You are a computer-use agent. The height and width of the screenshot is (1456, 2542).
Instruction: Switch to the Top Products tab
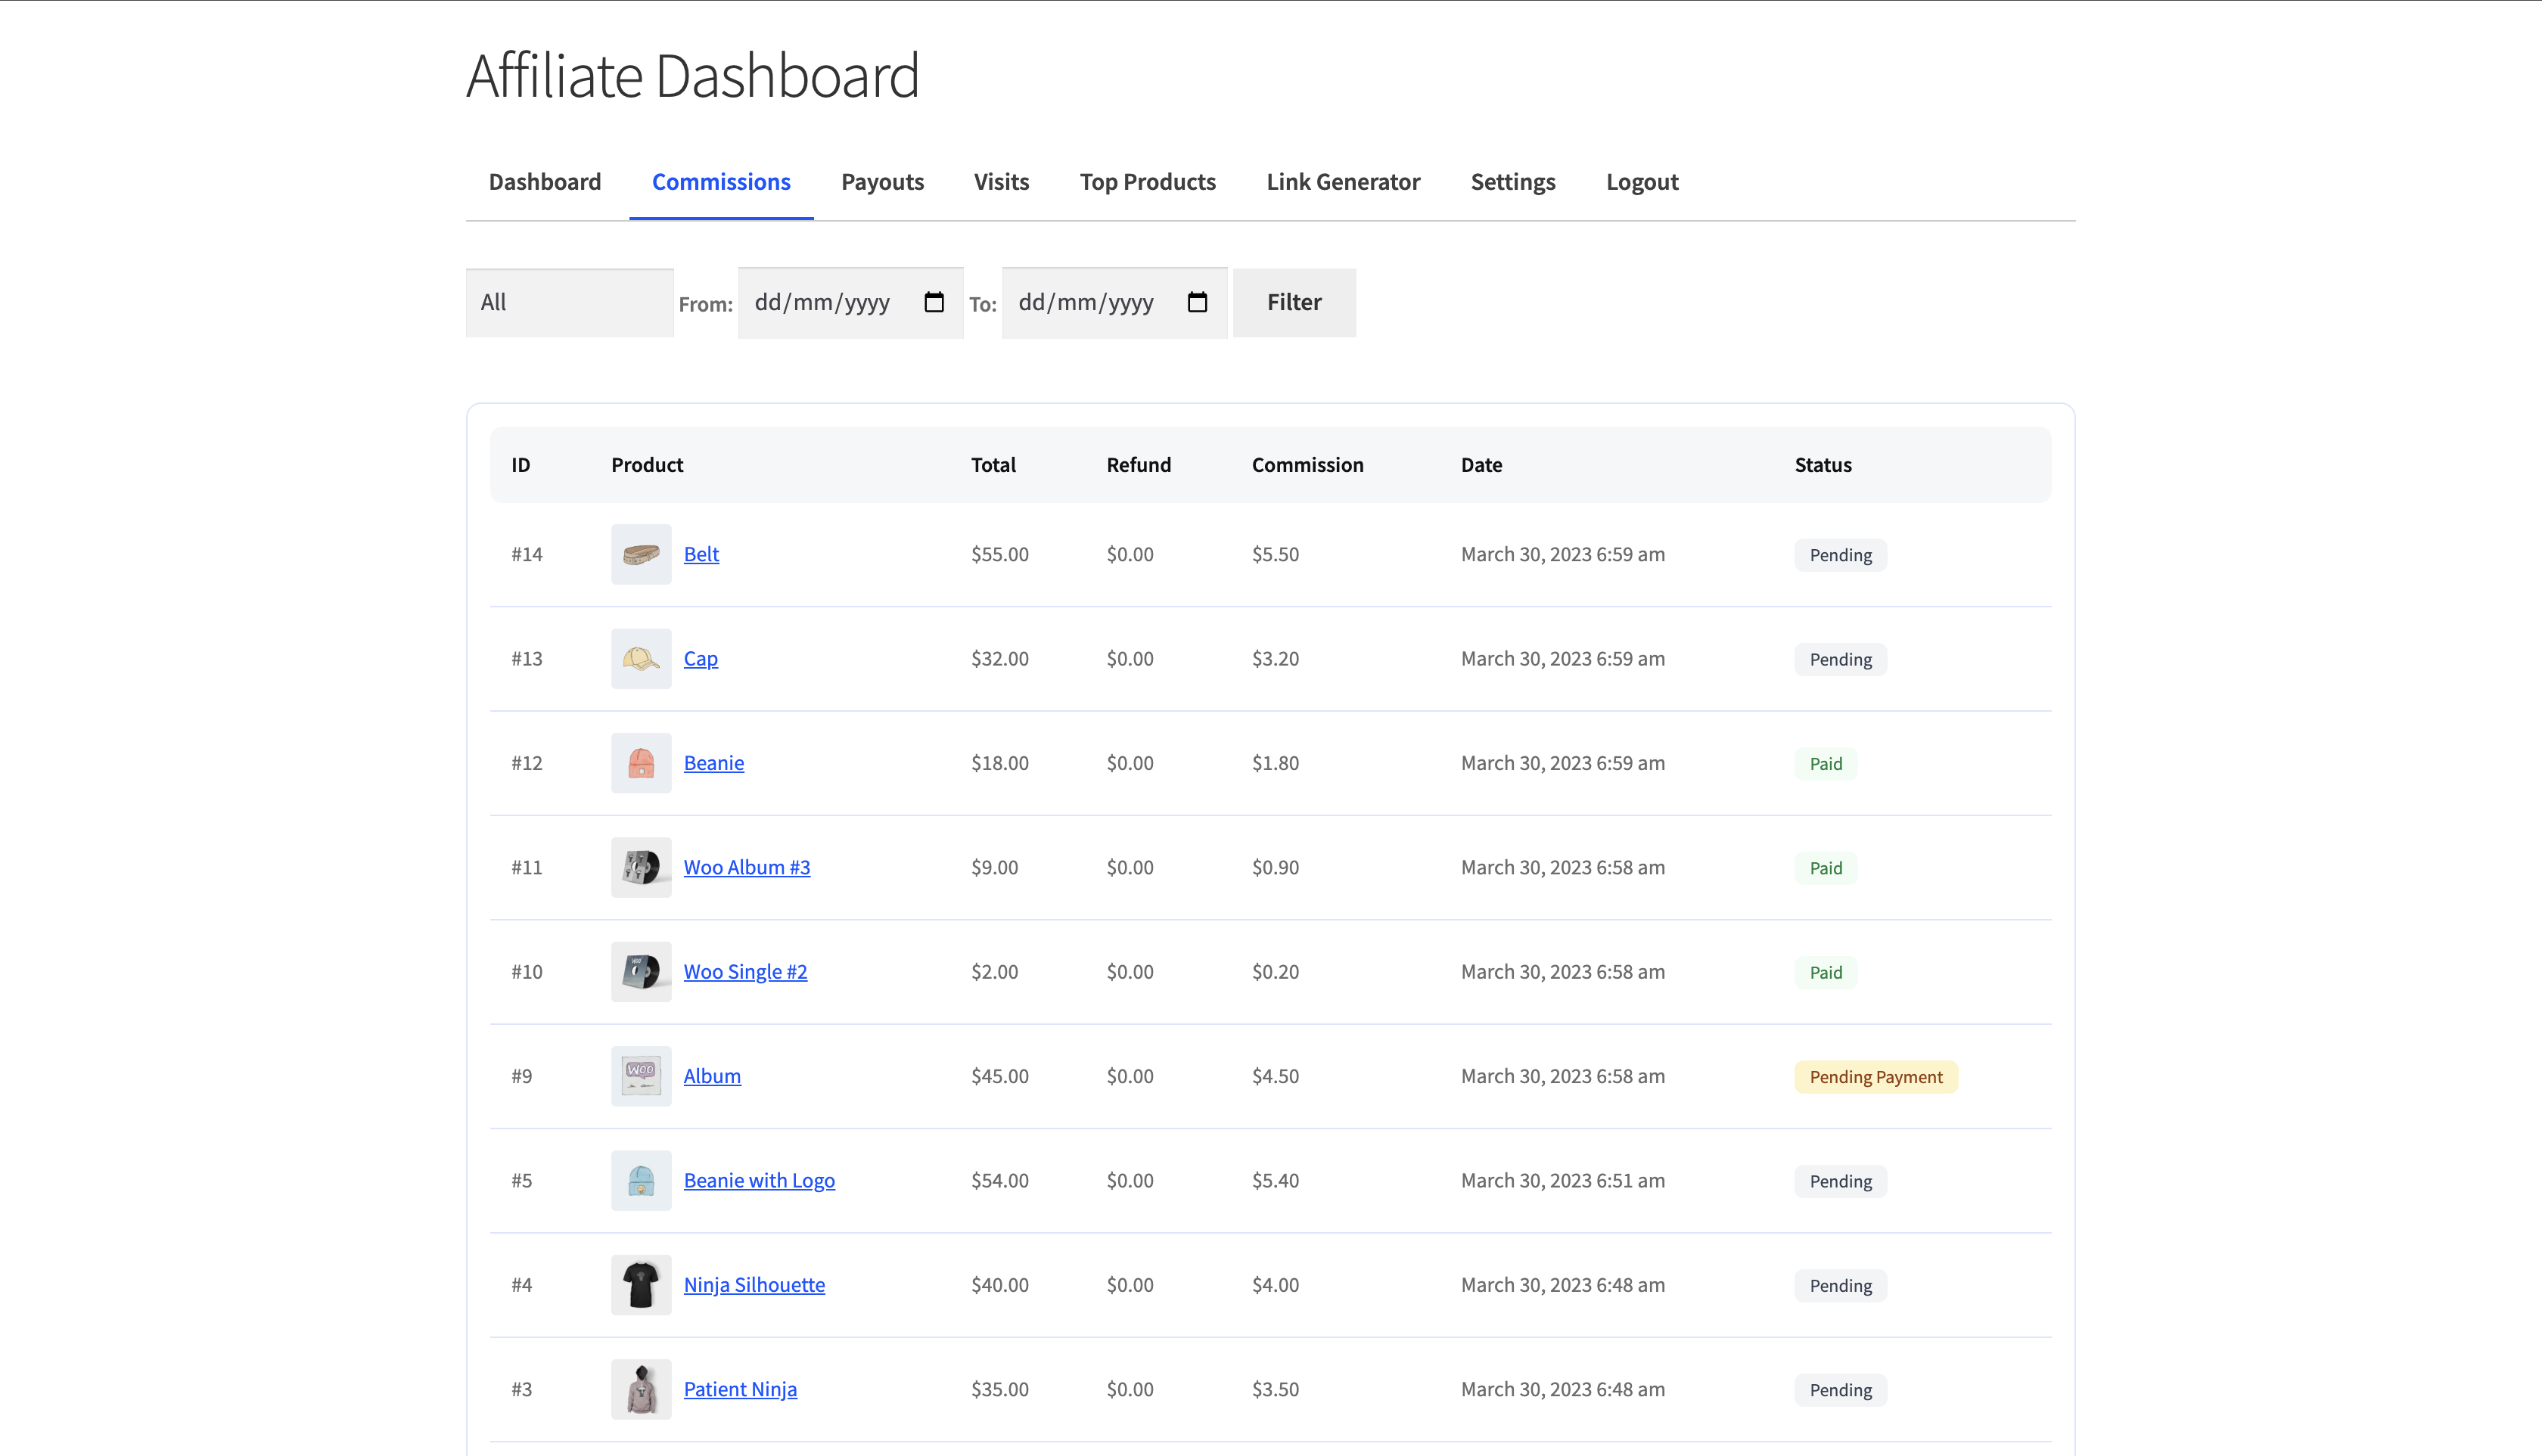1147,181
